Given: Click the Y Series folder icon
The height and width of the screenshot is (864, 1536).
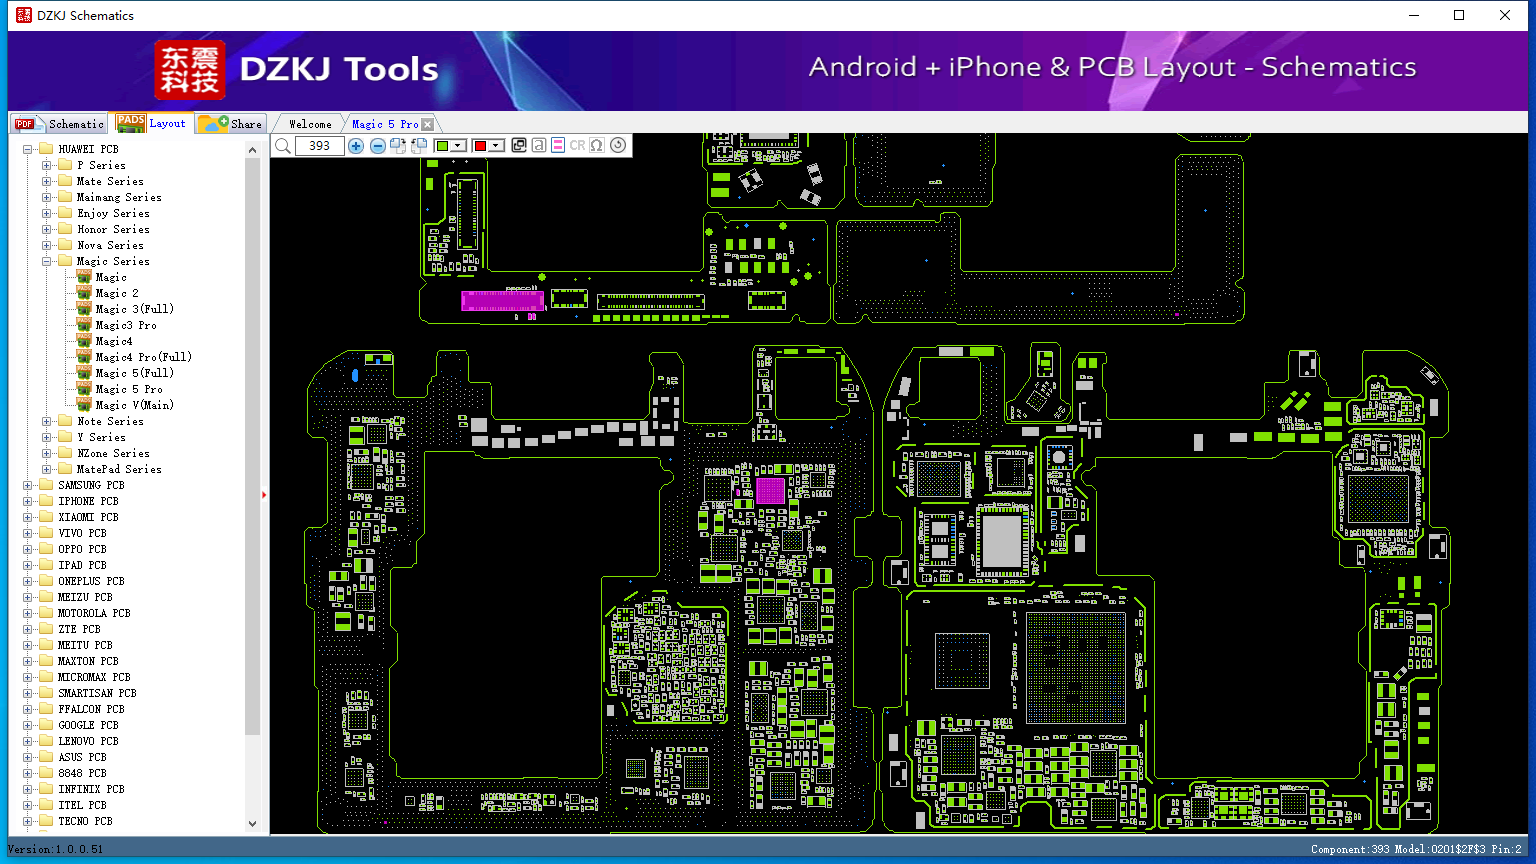Looking at the screenshot, I should (x=65, y=437).
